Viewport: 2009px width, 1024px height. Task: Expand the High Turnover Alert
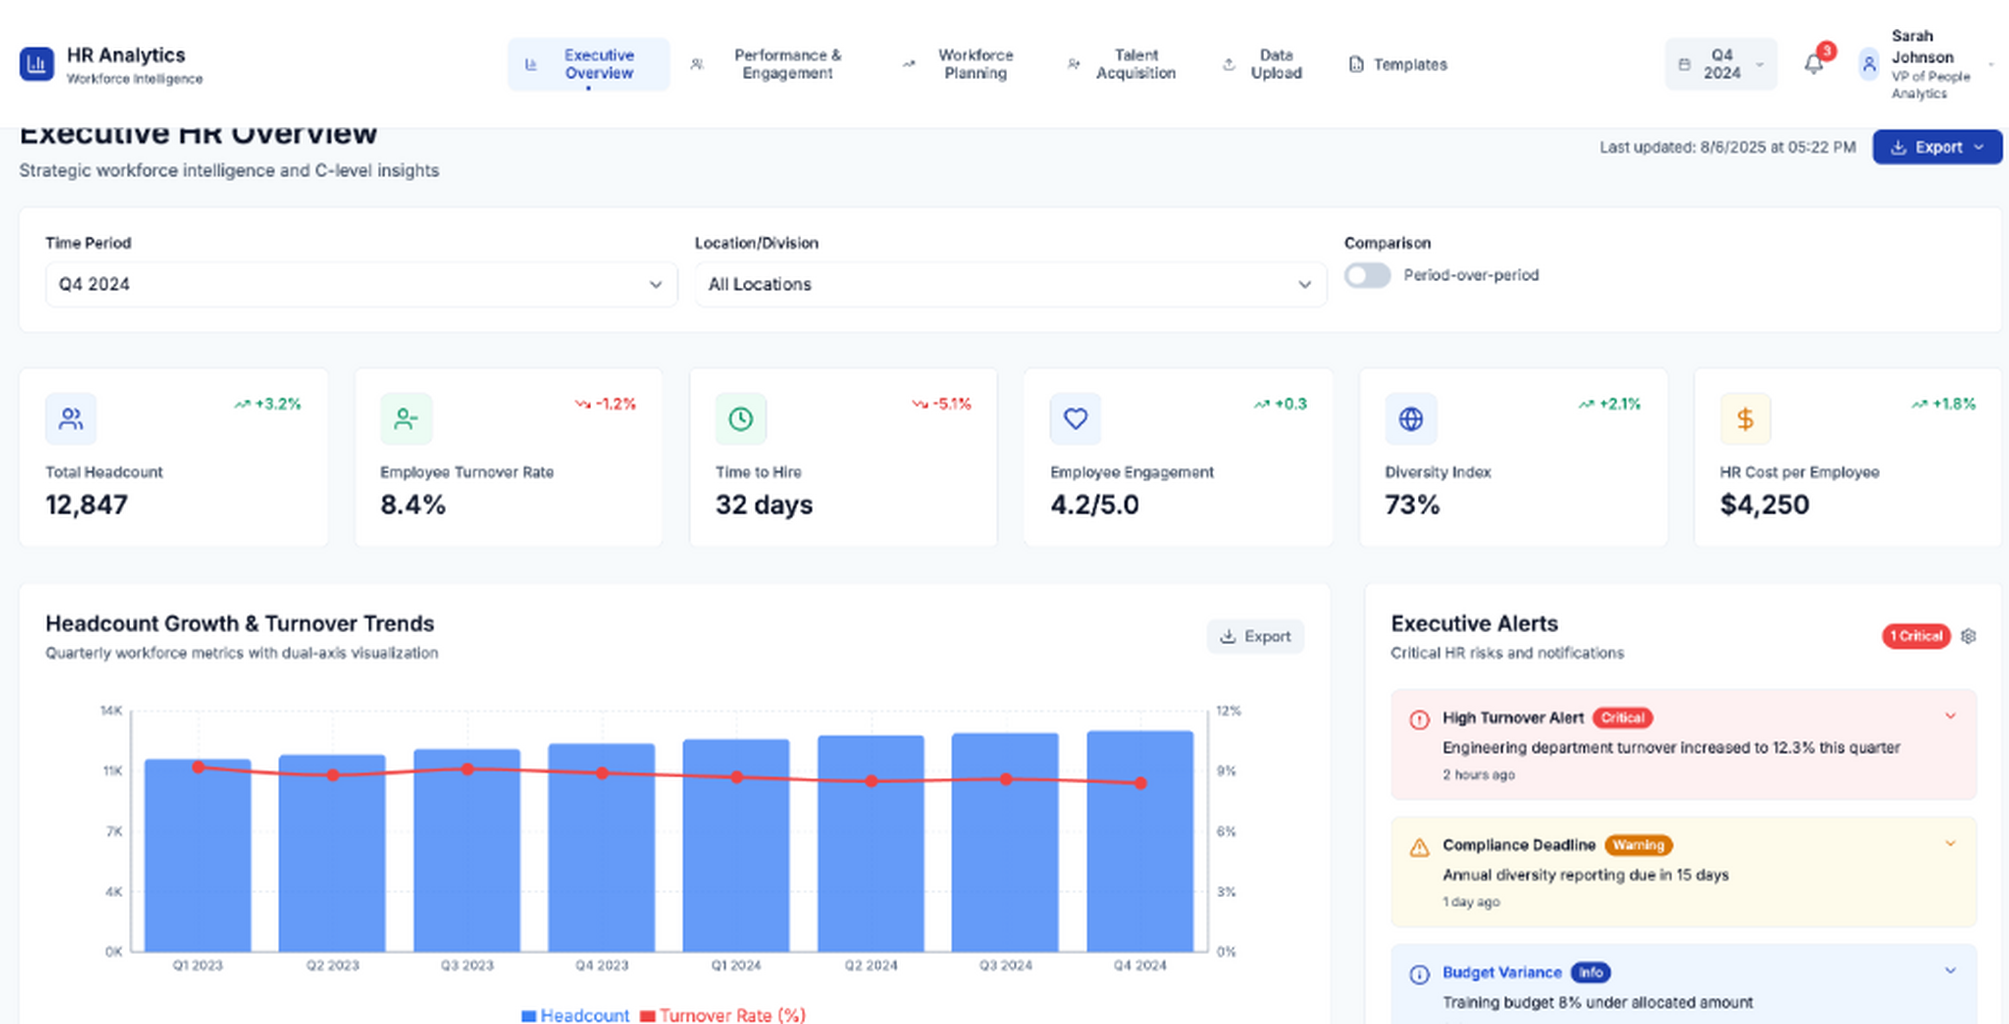coord(1950,716)
